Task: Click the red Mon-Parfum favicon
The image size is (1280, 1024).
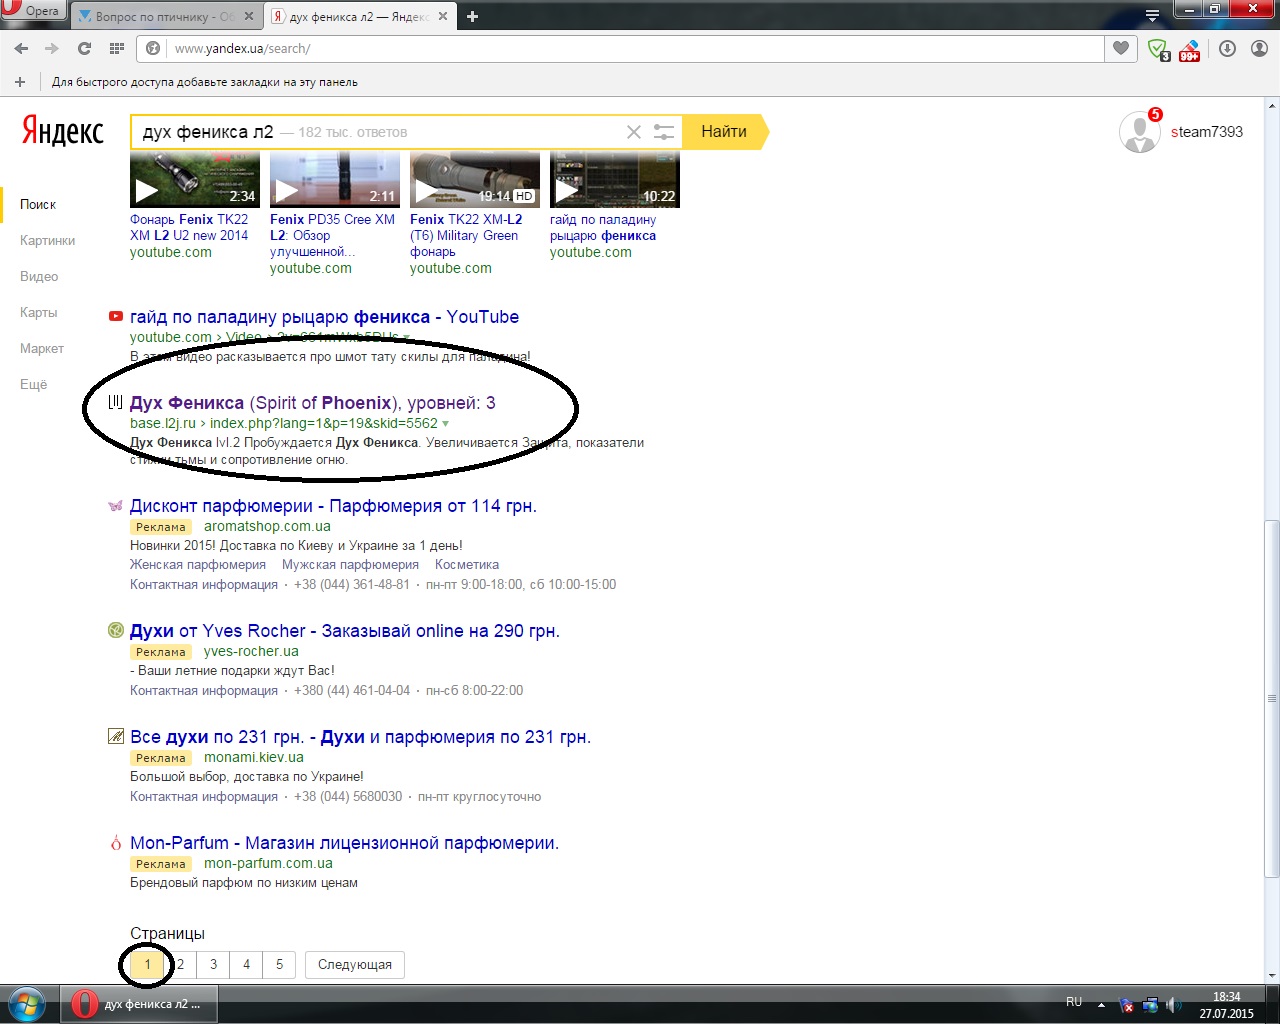Action: pos(116,843)
